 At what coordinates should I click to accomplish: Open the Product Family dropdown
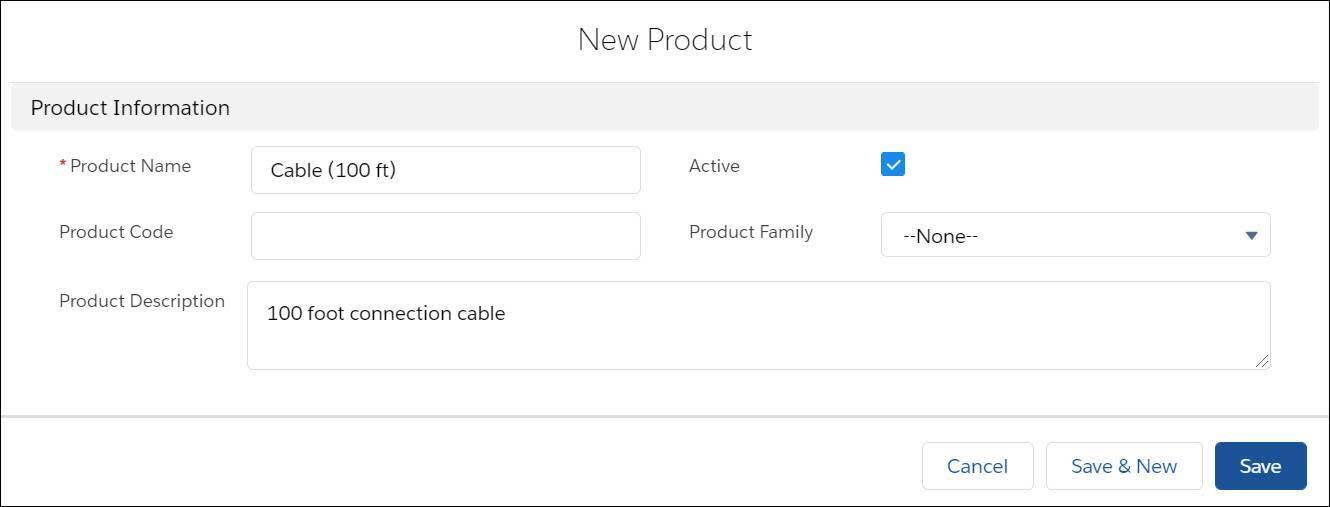pyautogui.click(x=1075, y=235)
